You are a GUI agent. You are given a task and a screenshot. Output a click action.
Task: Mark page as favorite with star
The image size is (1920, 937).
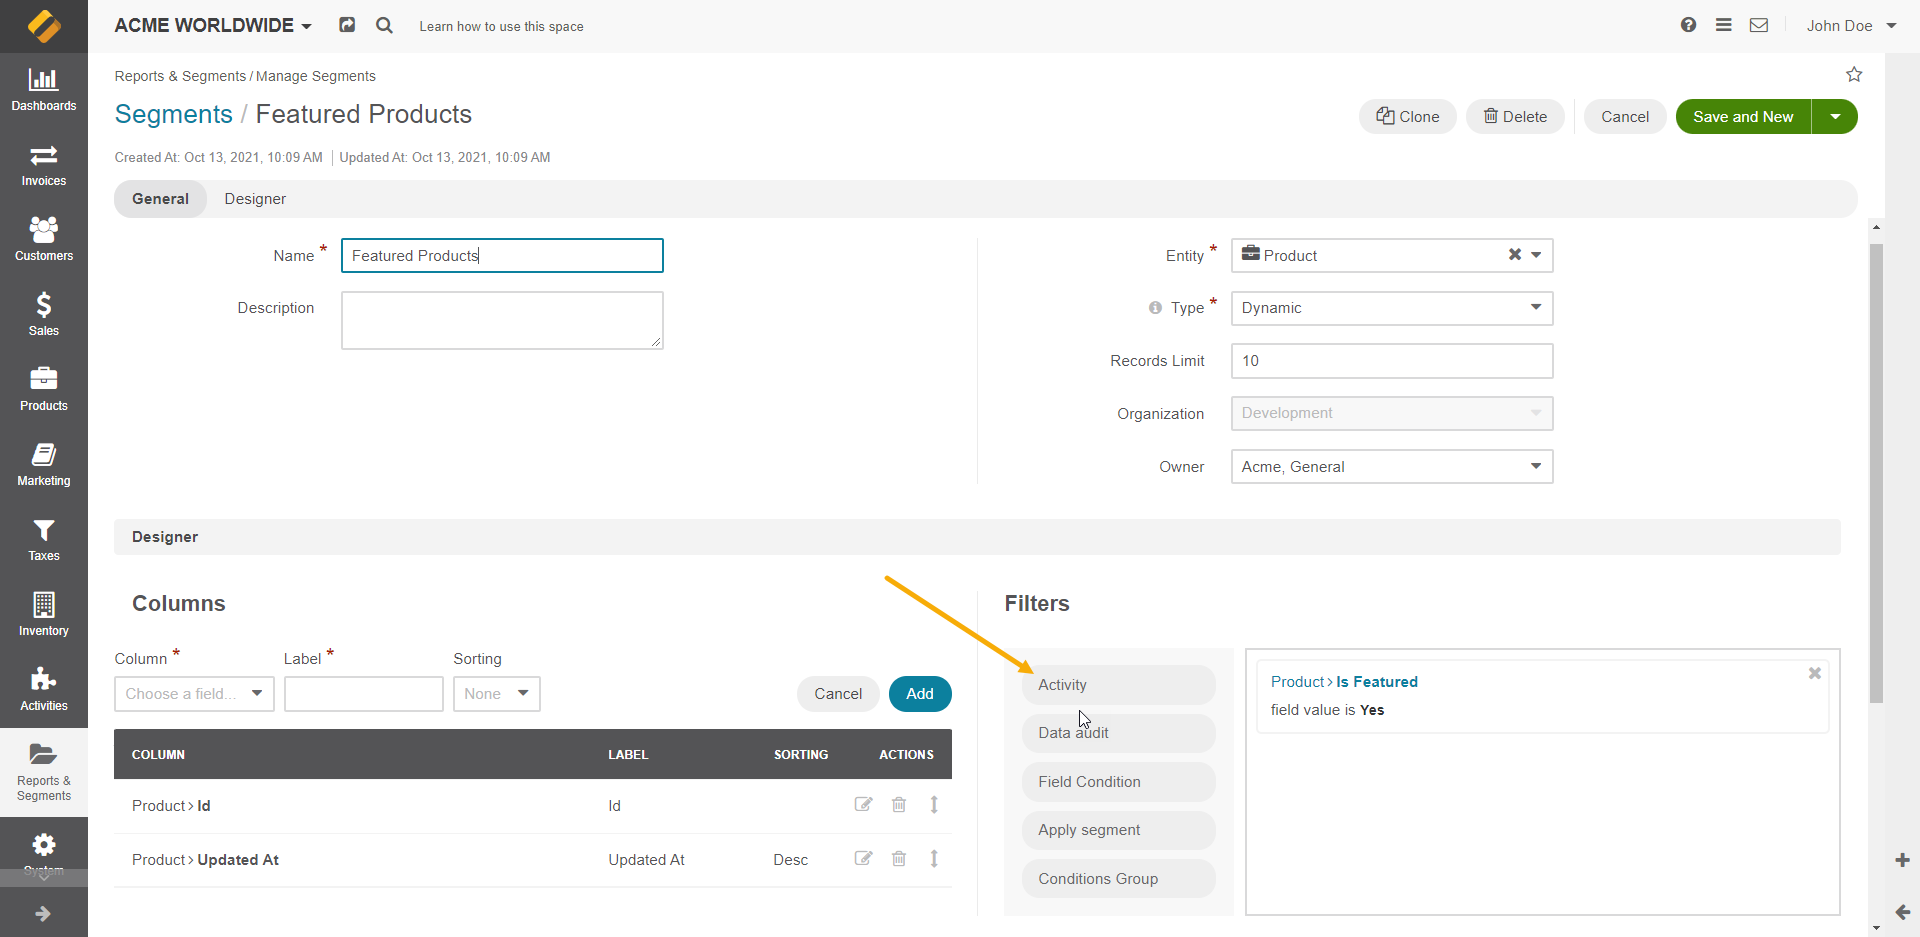[x=1854, y=75]
